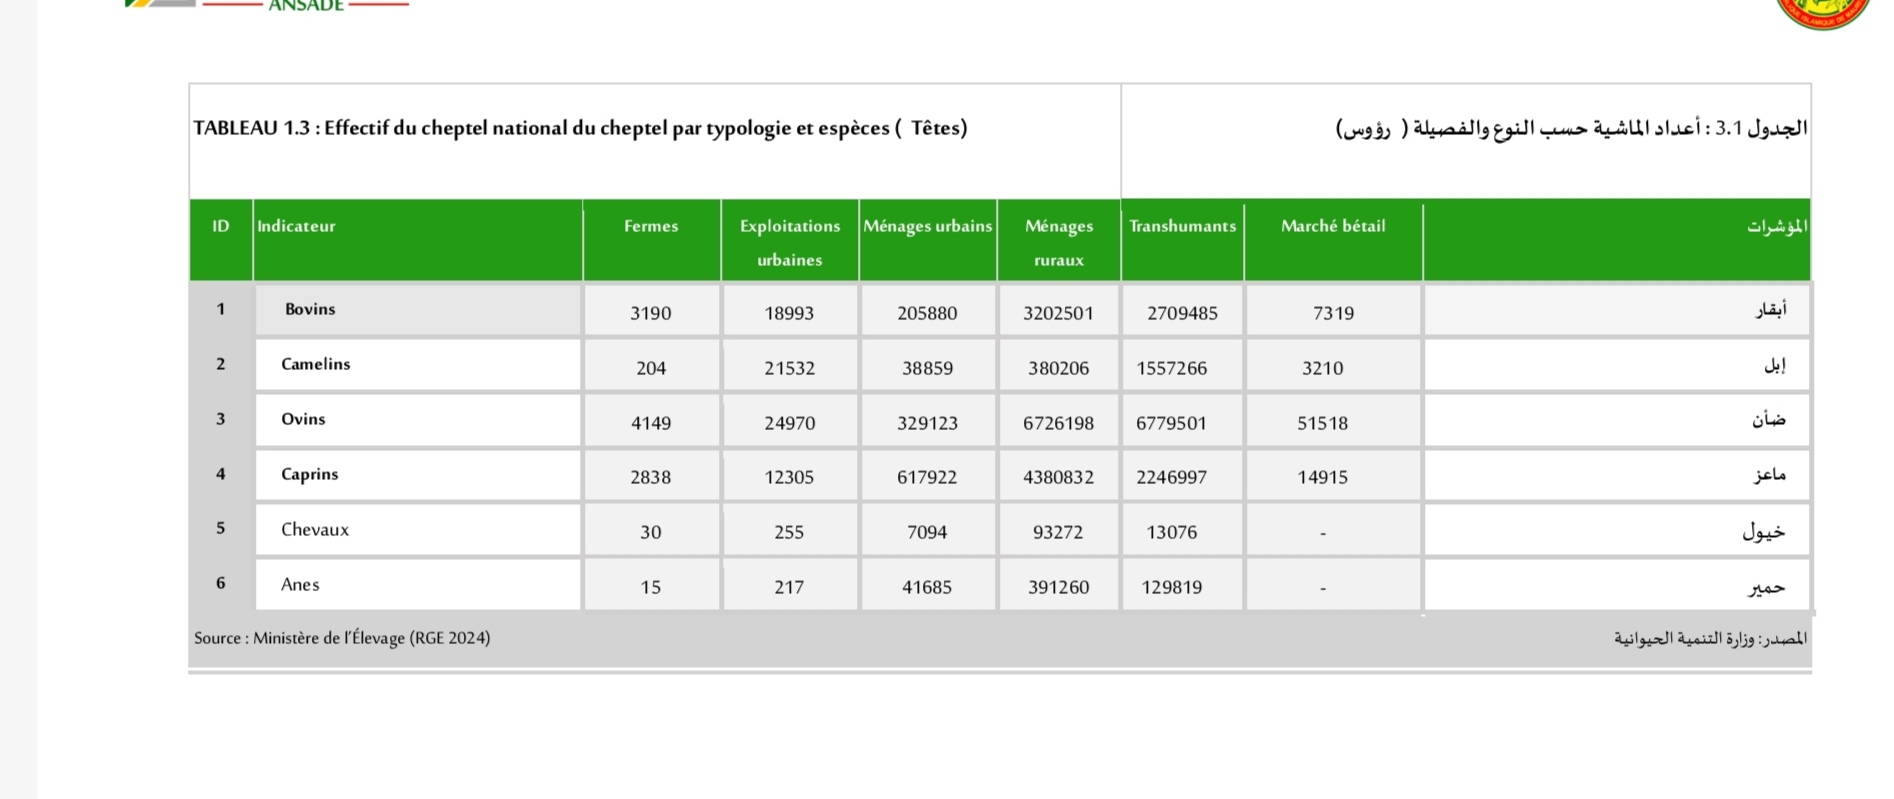Click Ovins value 6726198
The image size is (1894, 799).
(1058, 423)
